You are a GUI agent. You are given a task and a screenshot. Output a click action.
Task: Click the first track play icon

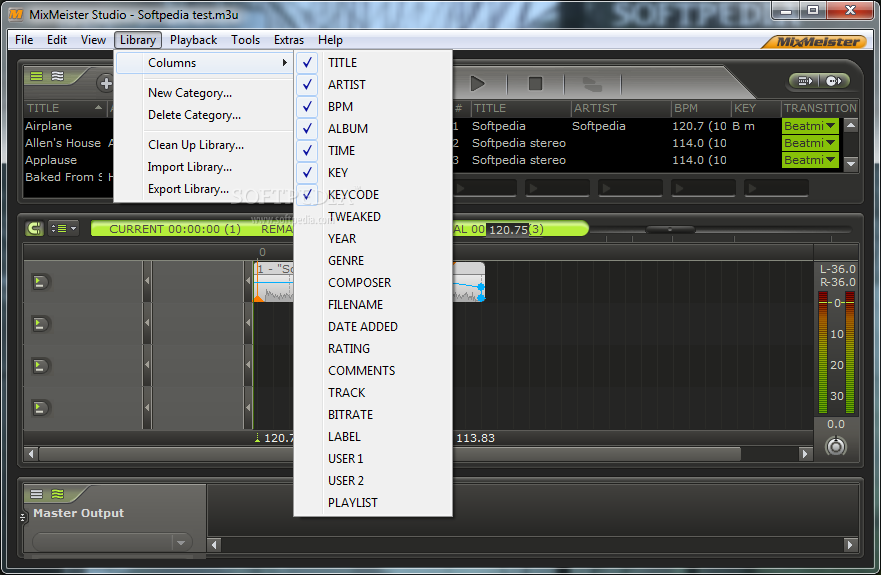click(40, 282)
